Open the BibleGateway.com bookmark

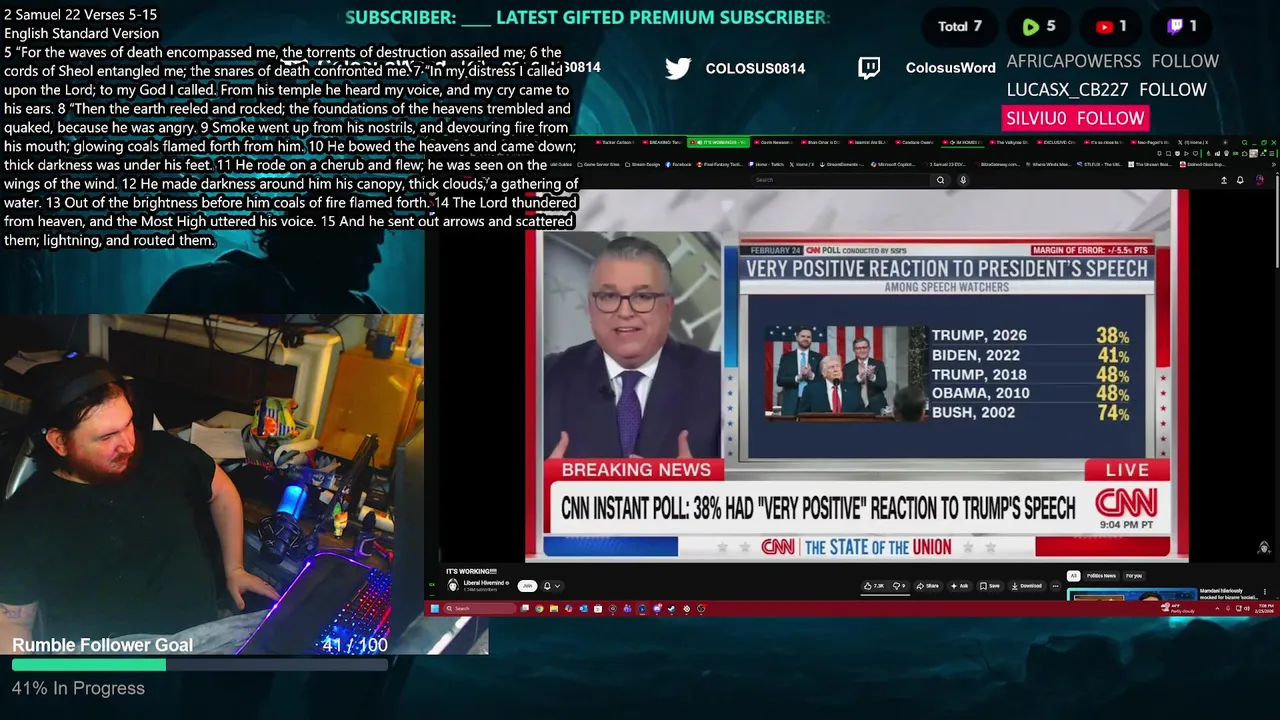(997, 164)
